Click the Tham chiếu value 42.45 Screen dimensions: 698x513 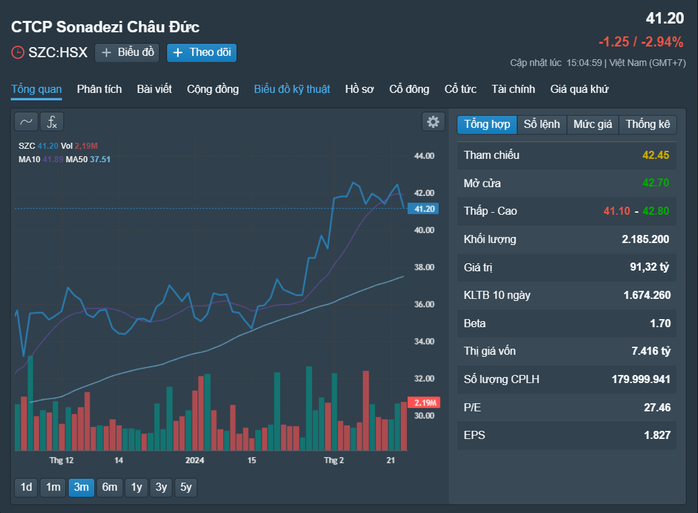656,155
